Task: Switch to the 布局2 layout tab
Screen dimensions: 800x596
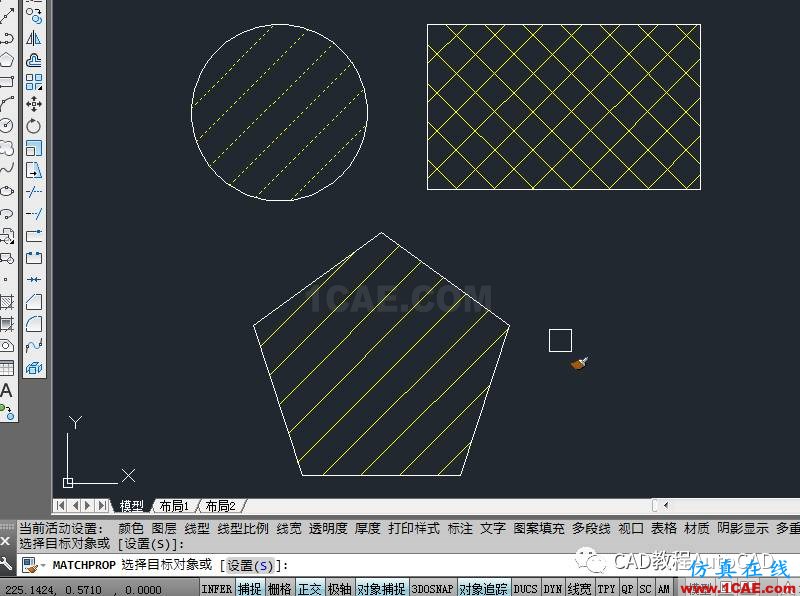Action: tap(220, 506)
